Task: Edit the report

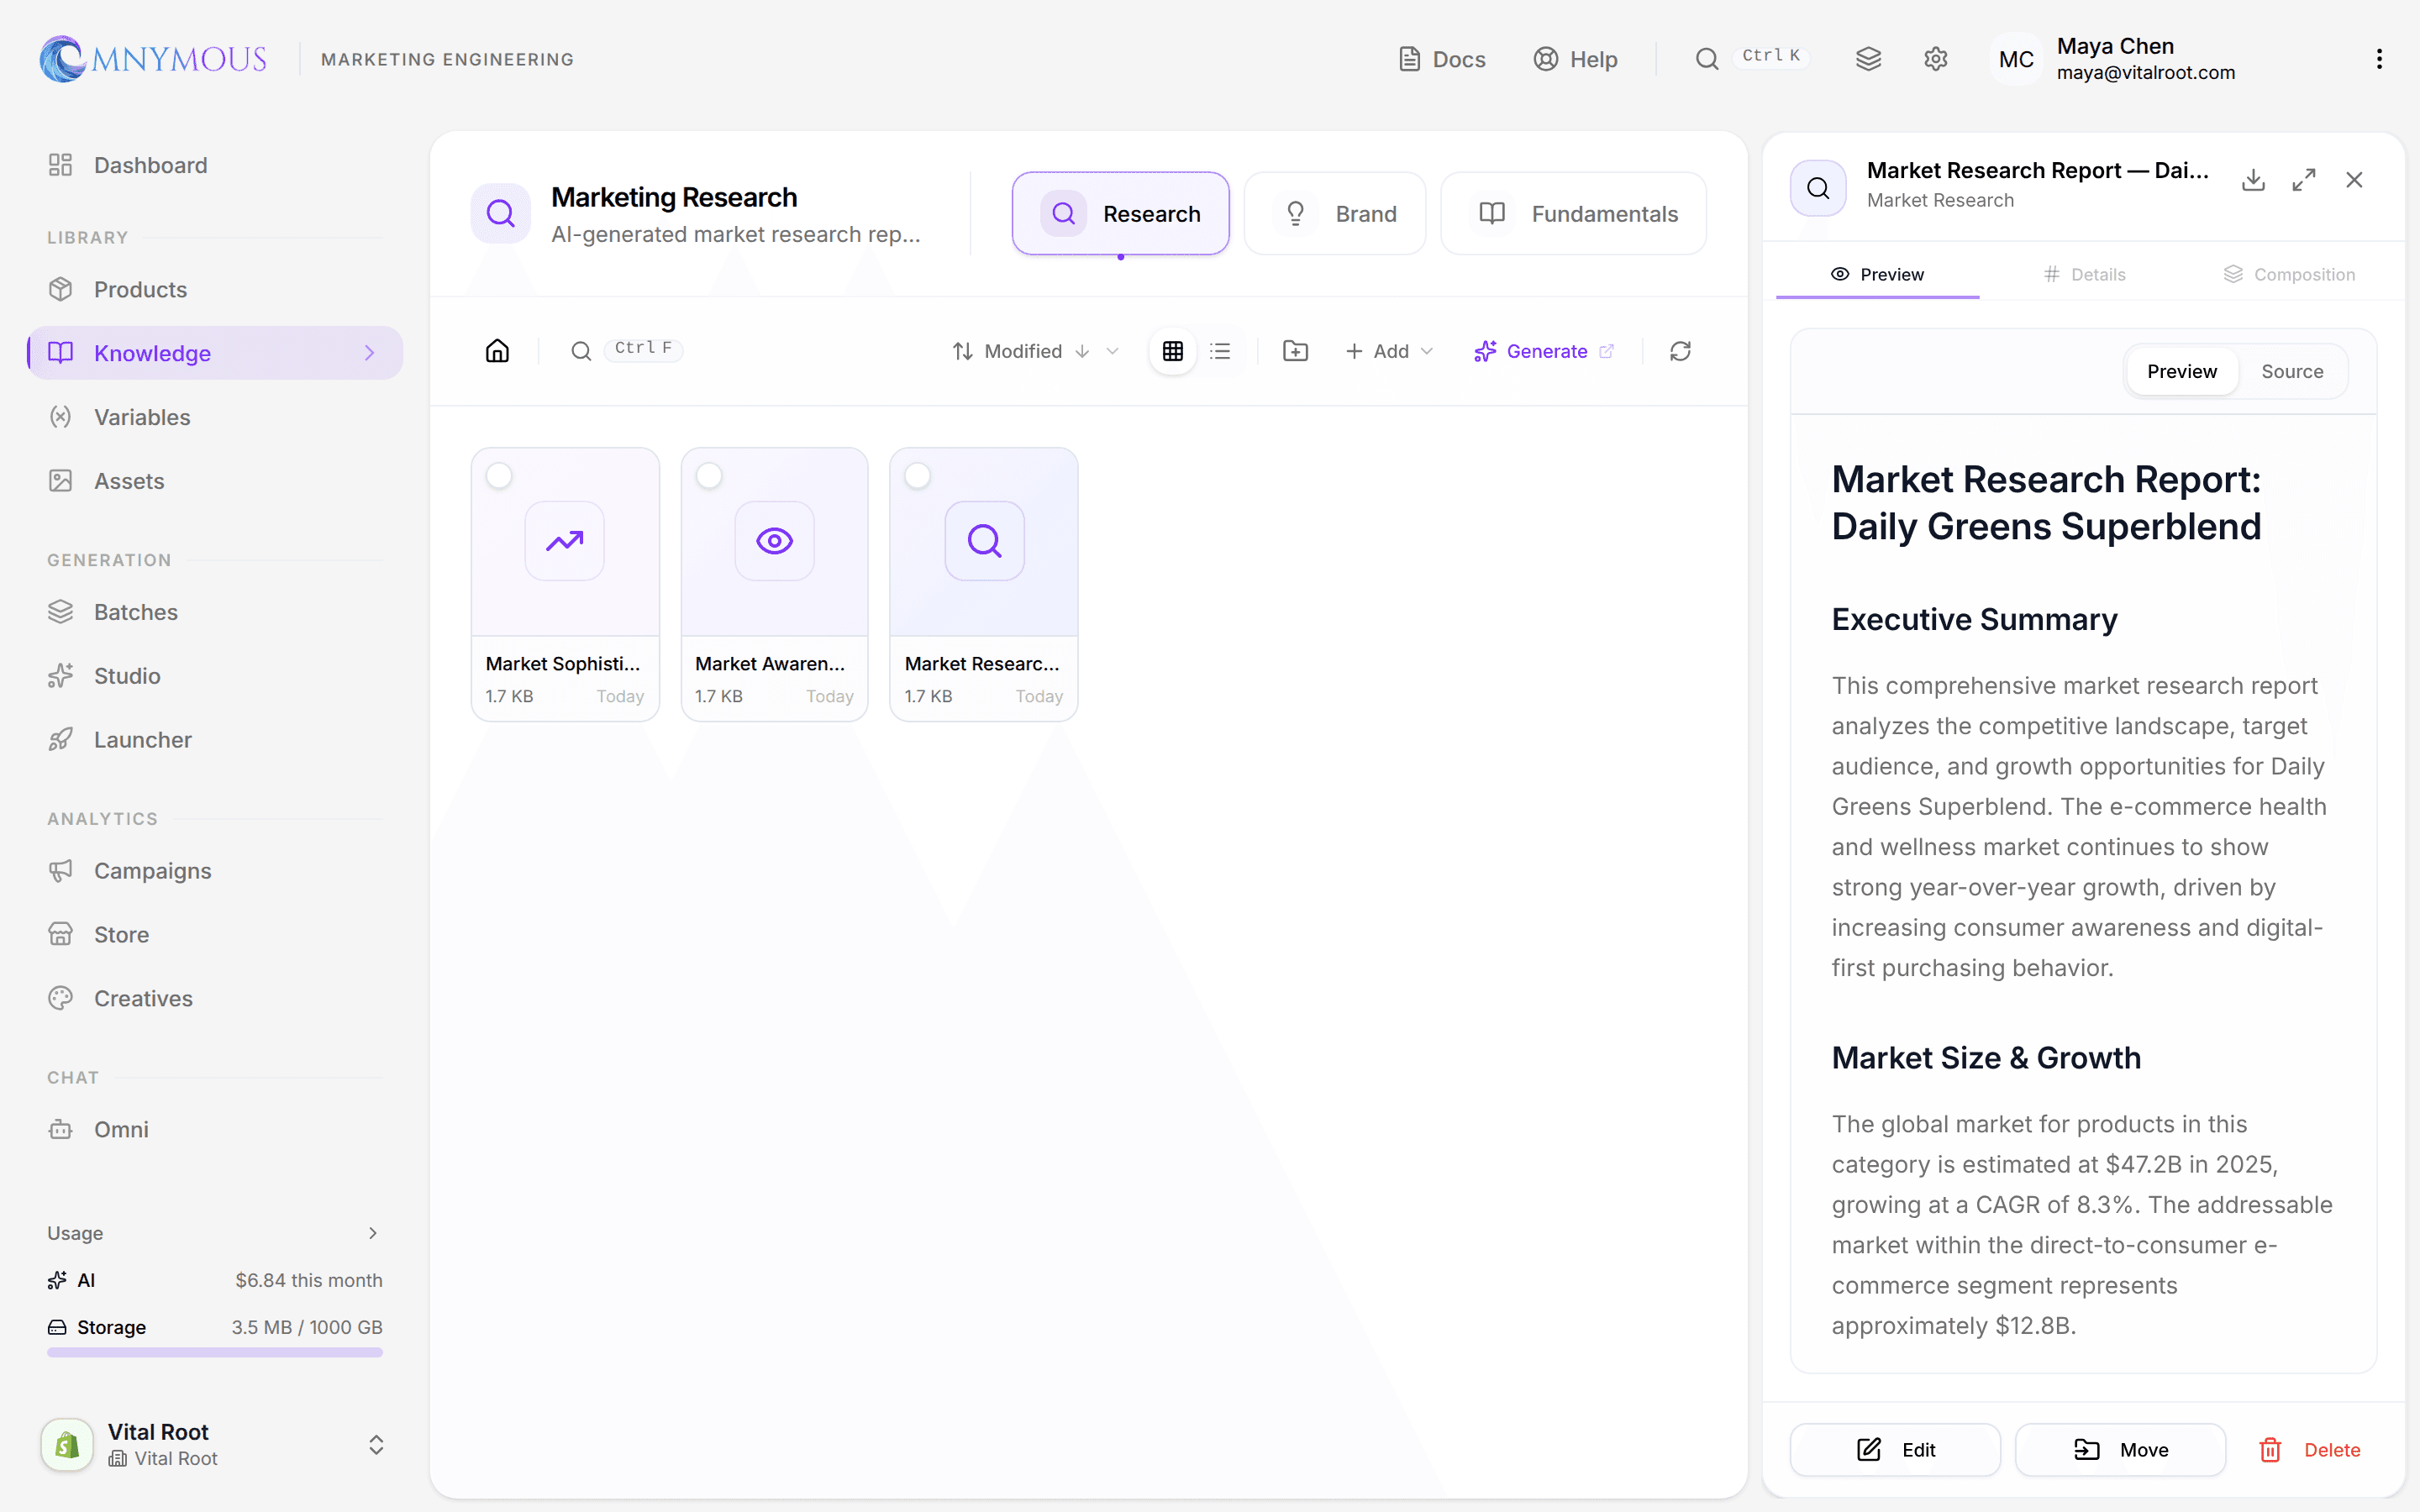Action: click(x=1895, y=1449)
